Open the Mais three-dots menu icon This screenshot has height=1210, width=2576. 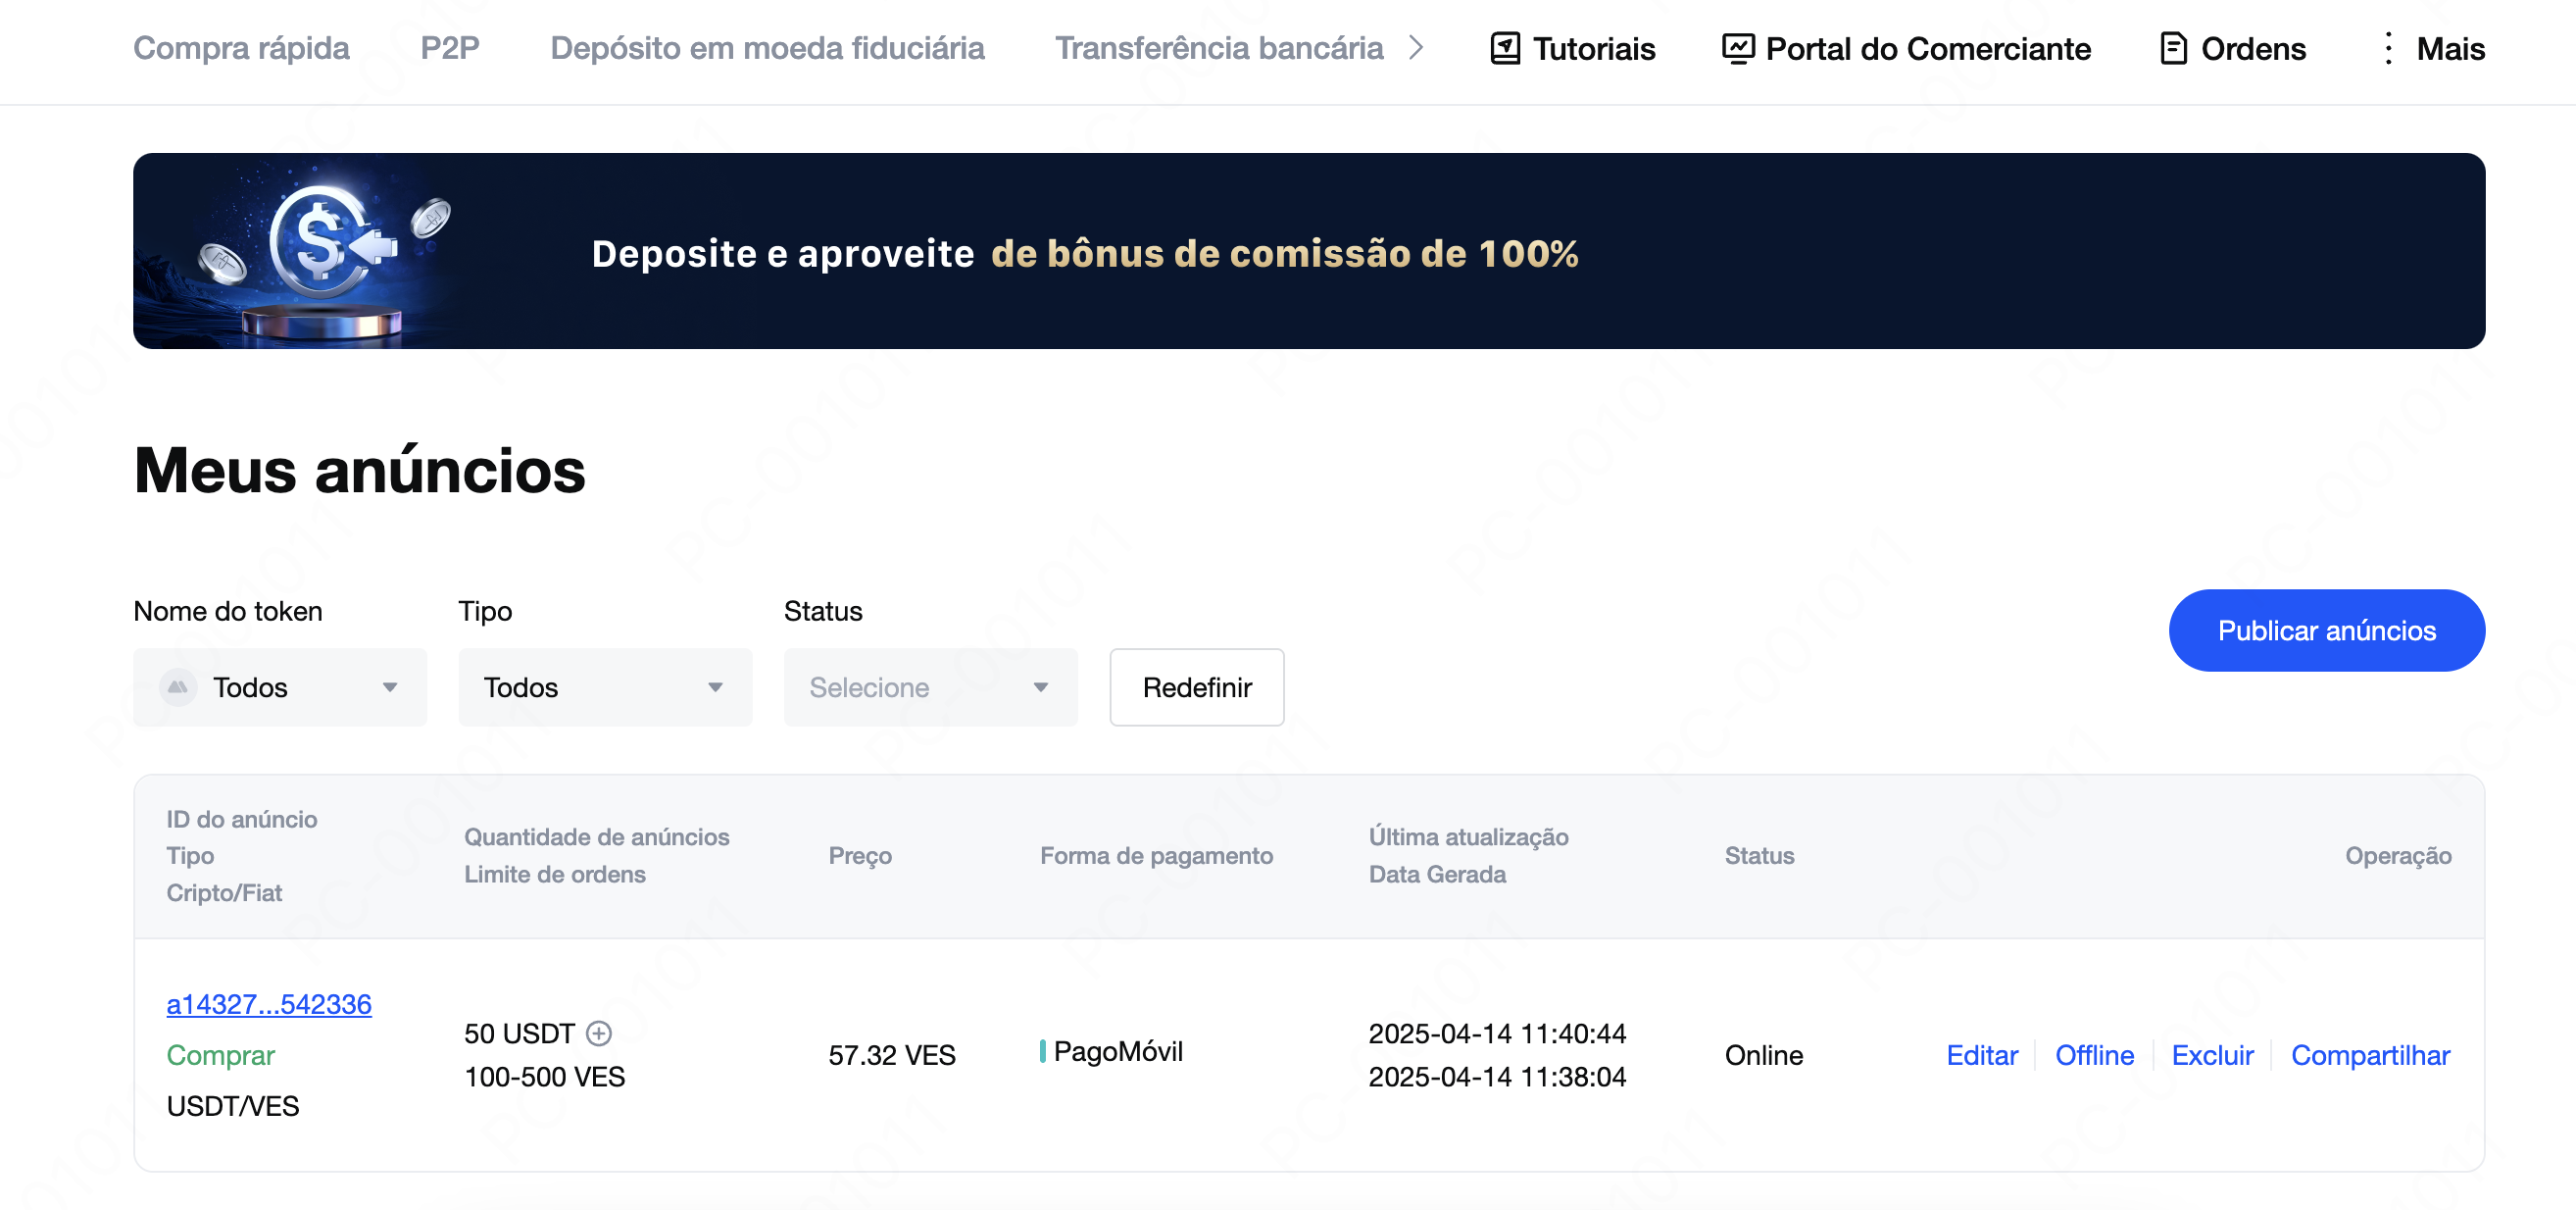pos(2388,48)
